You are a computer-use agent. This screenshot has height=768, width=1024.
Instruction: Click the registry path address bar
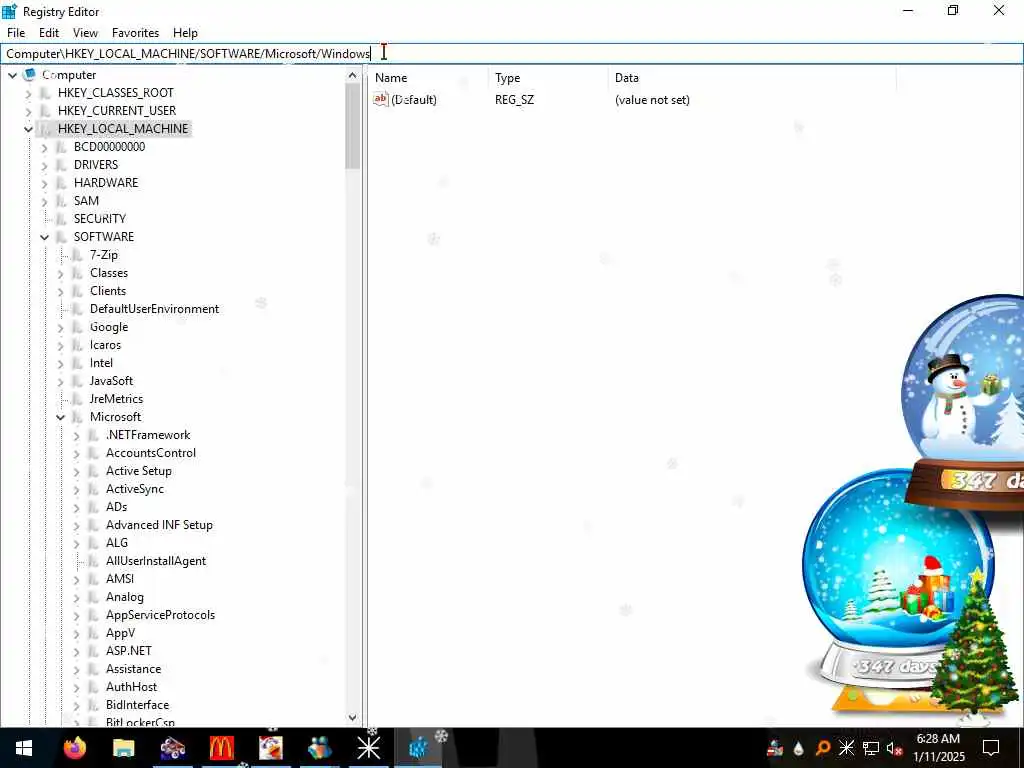click(511, 54)
